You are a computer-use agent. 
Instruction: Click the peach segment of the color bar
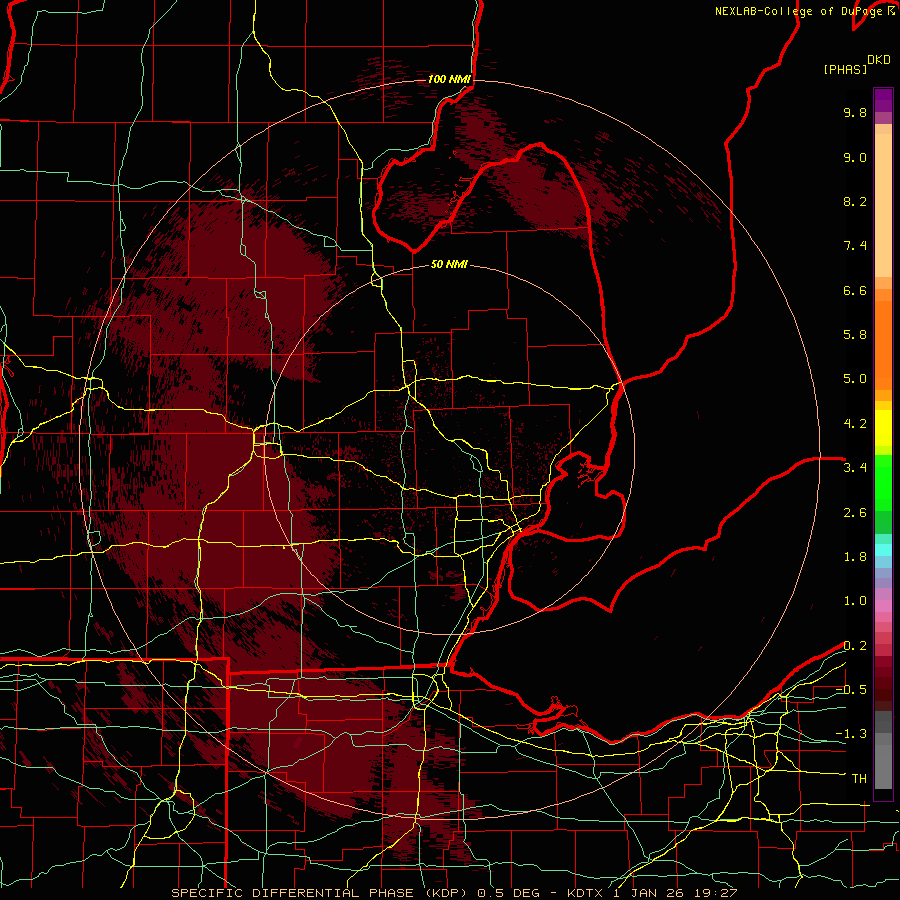tap(883, 205)
